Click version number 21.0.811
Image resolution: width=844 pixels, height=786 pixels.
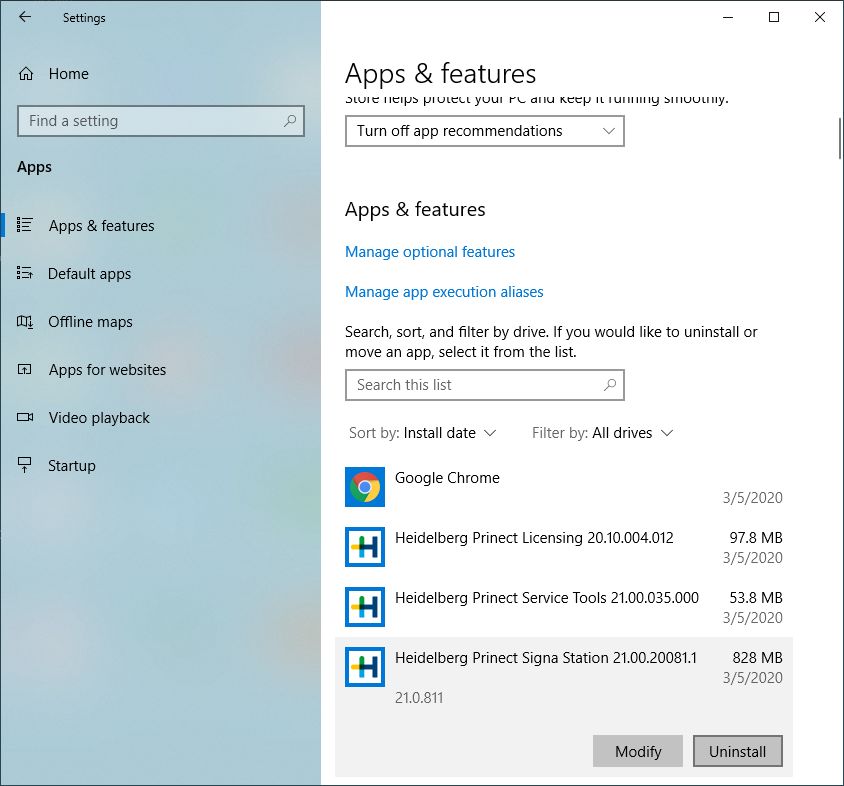pyautogui.click(x=419, y=698)
